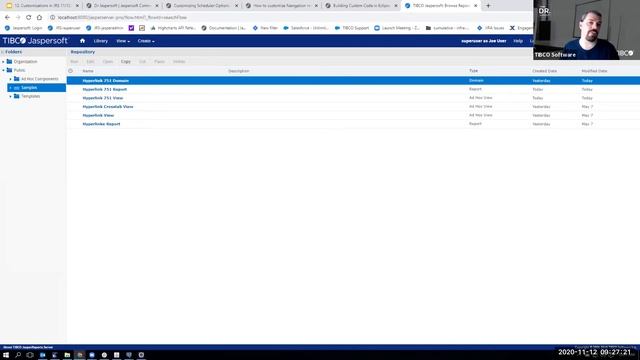Sort by the Created Date column header

point(544,71)
